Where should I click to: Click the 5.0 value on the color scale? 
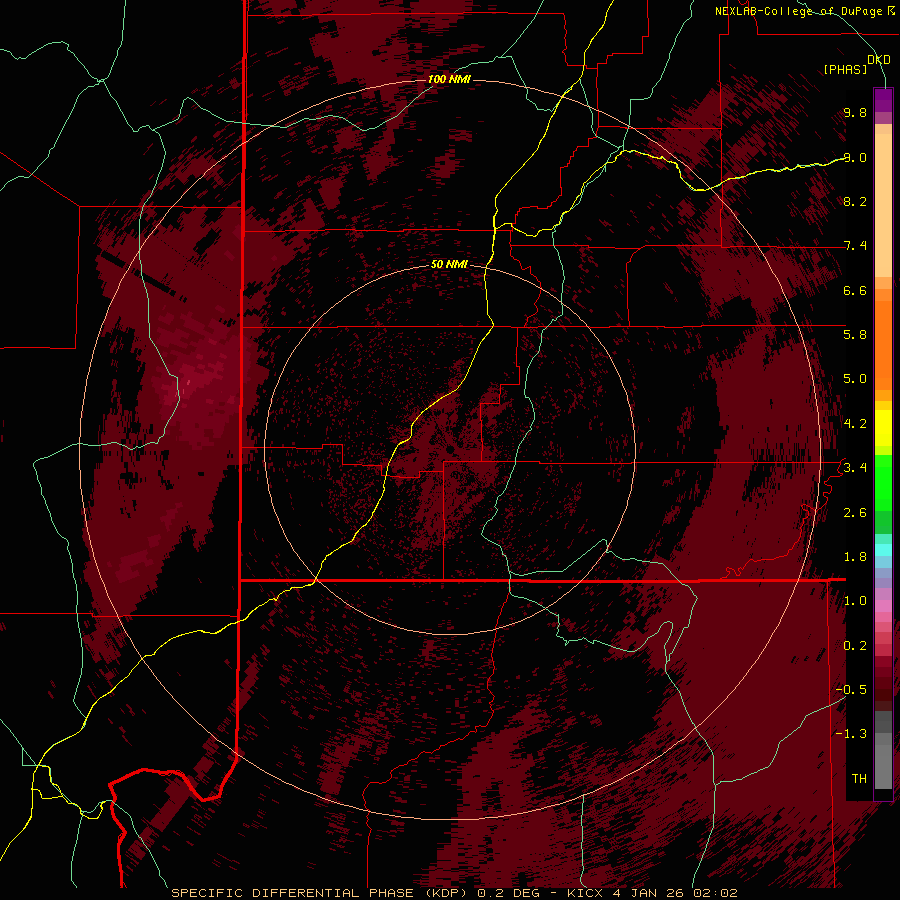pyautogui.click(x=855, y=379)
